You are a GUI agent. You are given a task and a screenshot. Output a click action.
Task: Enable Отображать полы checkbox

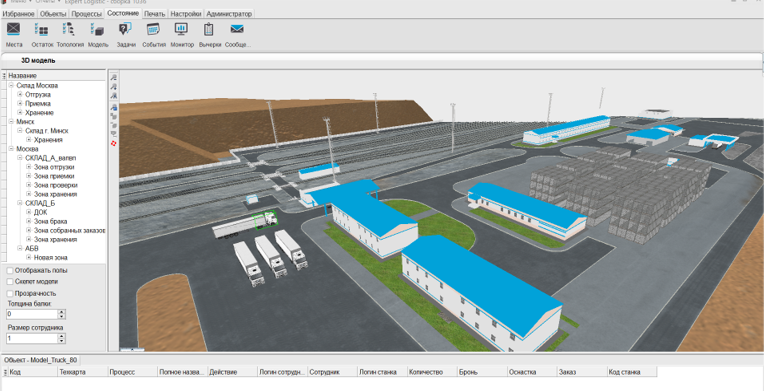point(10,270)
